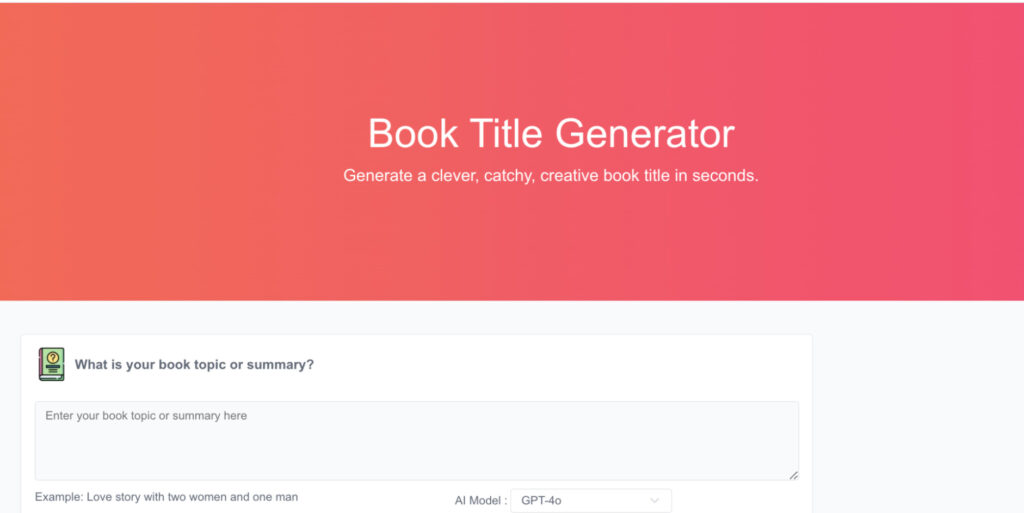
Task: Click the "Example: Love story" hint text
Action: pyautogui.click(x=166, y=497)
